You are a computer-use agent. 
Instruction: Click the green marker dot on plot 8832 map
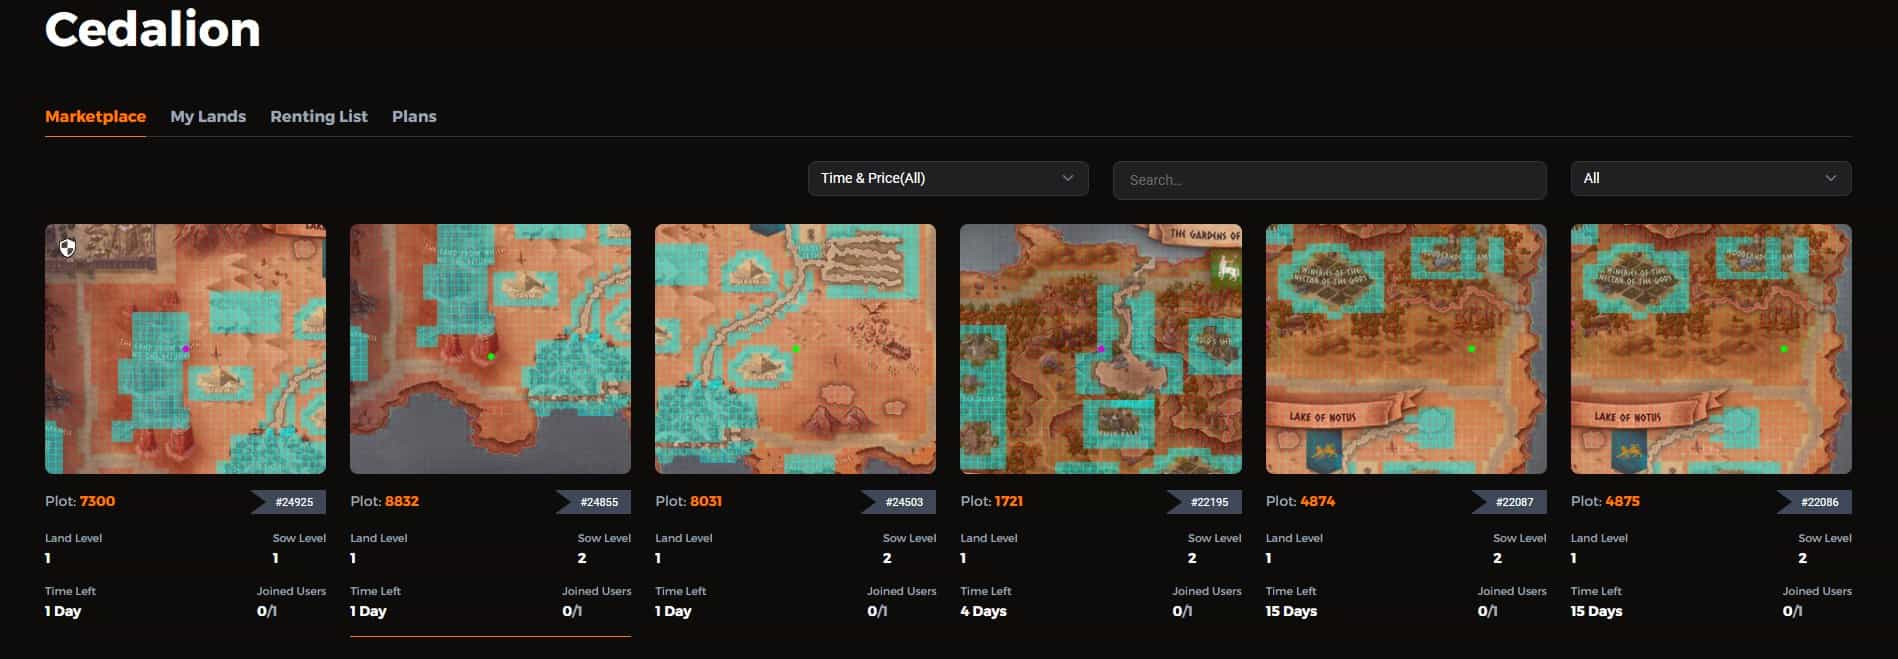point(491,356)
